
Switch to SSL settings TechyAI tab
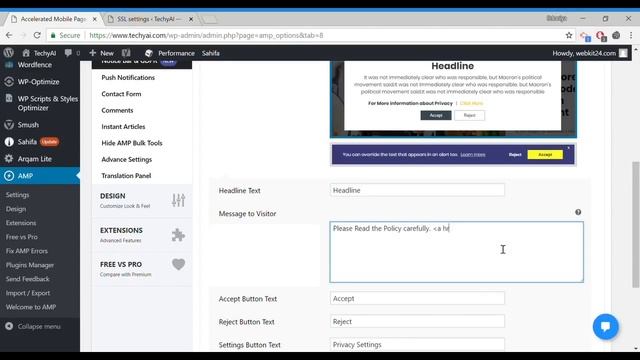click(x=149, y=19)
